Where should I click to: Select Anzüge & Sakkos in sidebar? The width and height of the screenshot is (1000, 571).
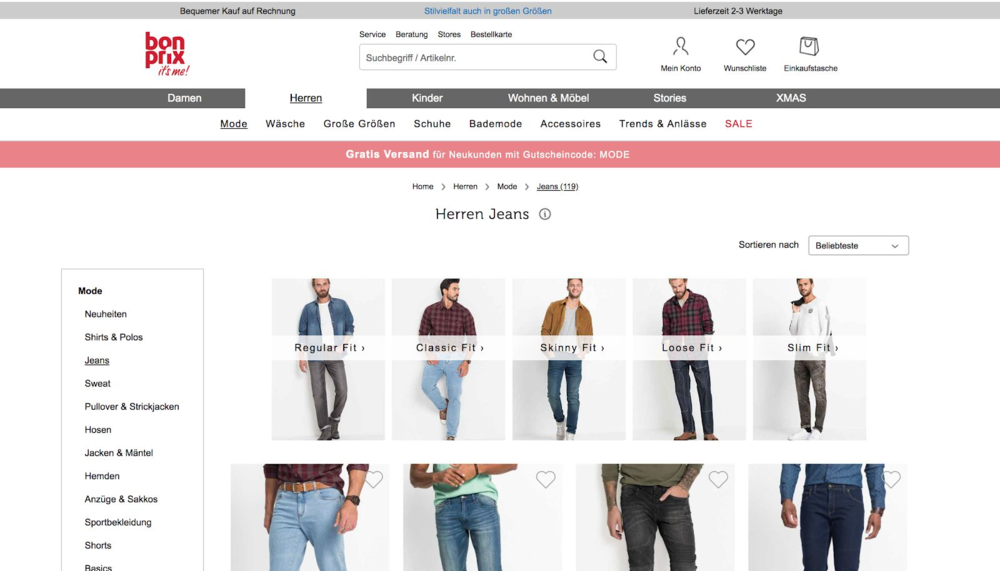pos(121,499)
